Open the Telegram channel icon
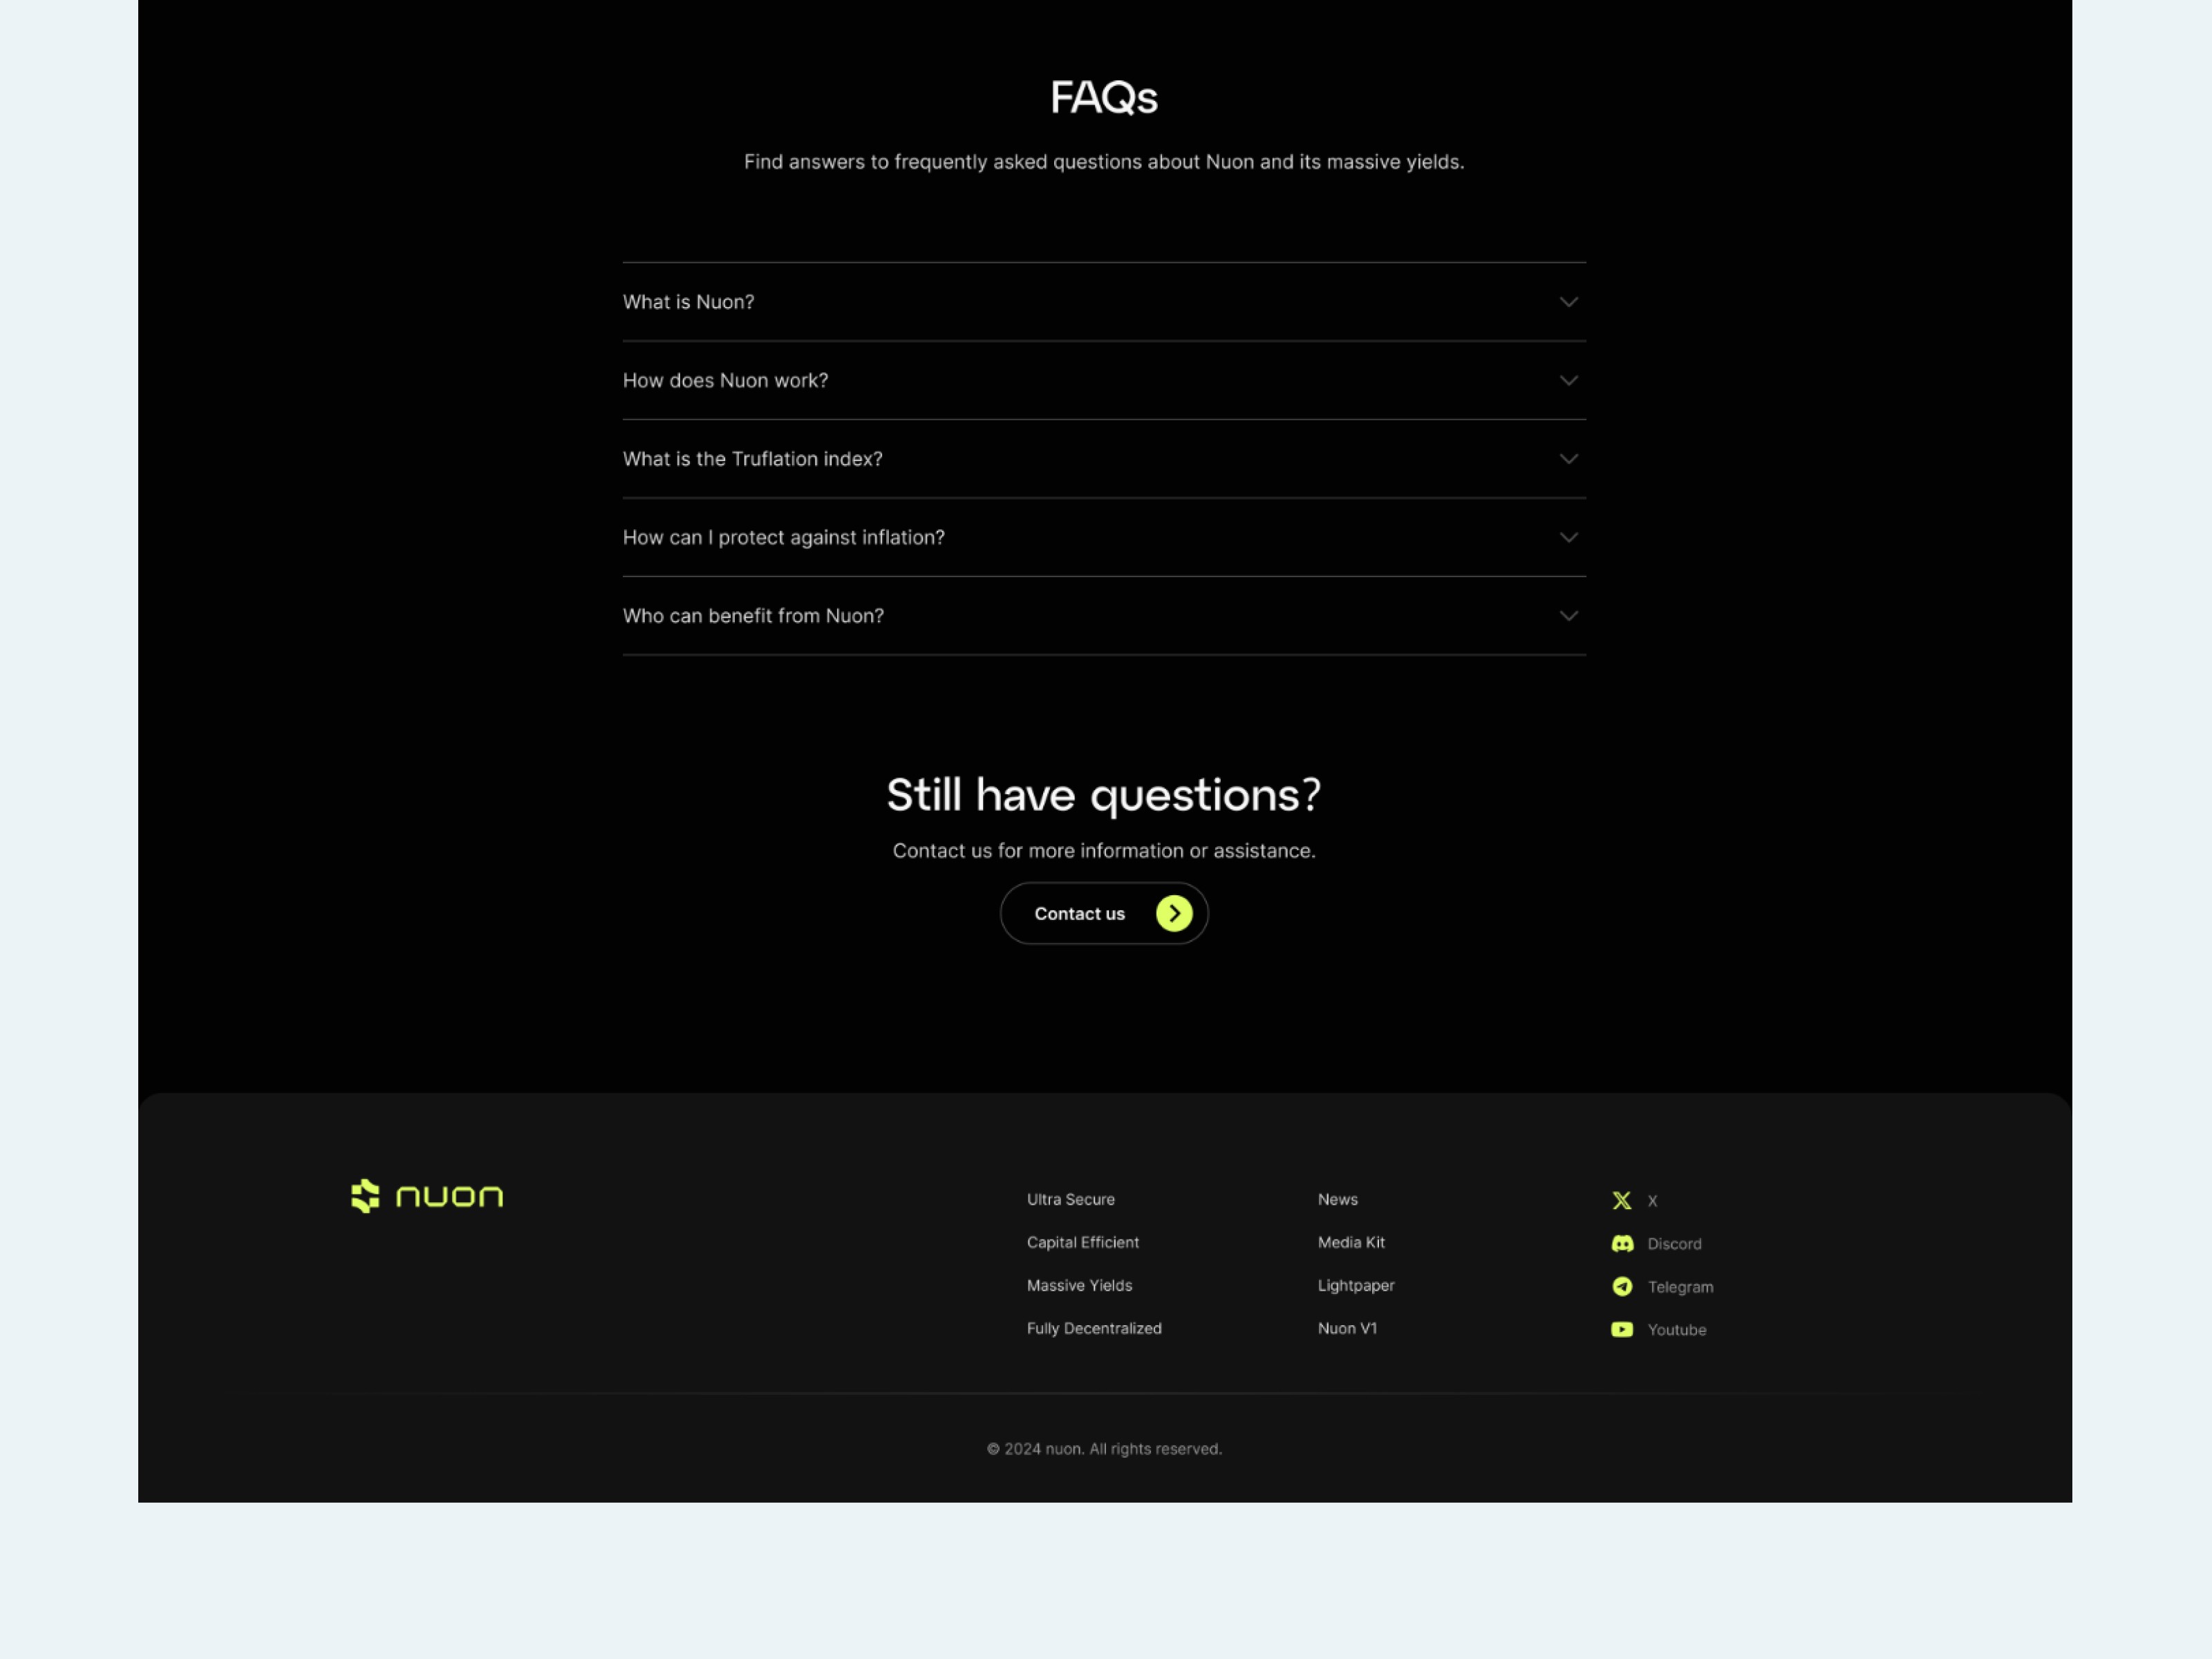 pyautogui.click(x=1622, y=1286)
